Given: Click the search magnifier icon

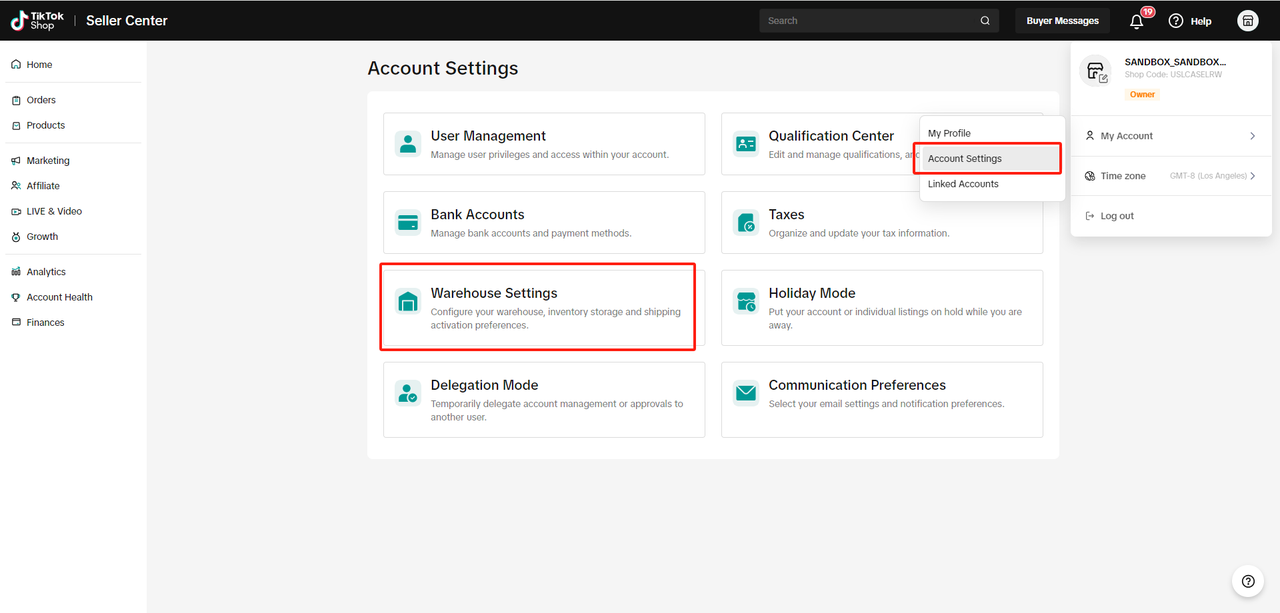Looking at the screenshot, I should point(985,21).
